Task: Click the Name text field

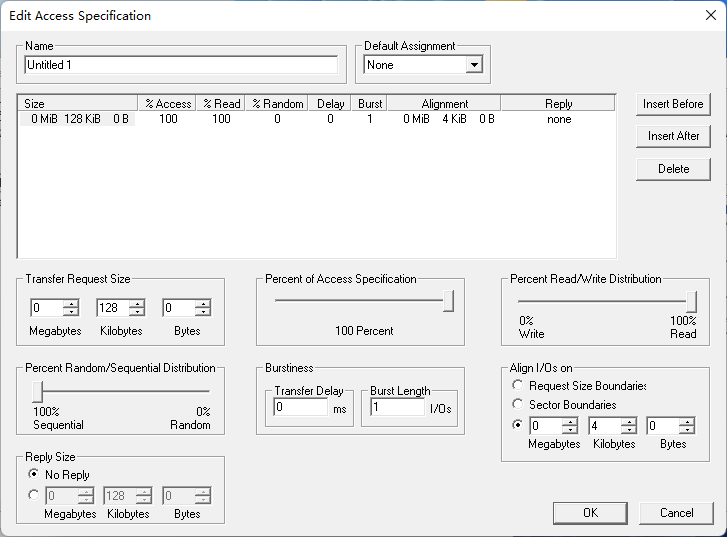Action: (x=180, y=65)
